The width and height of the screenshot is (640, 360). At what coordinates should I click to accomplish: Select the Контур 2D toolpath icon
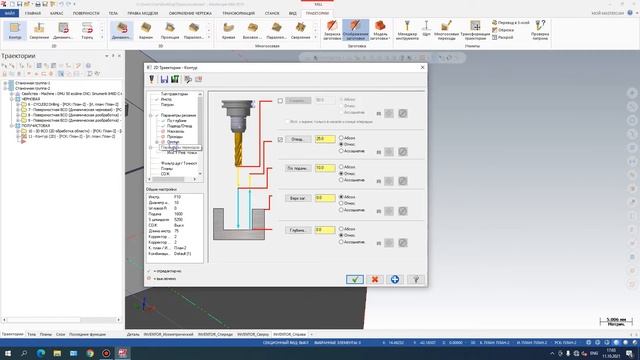15,31
